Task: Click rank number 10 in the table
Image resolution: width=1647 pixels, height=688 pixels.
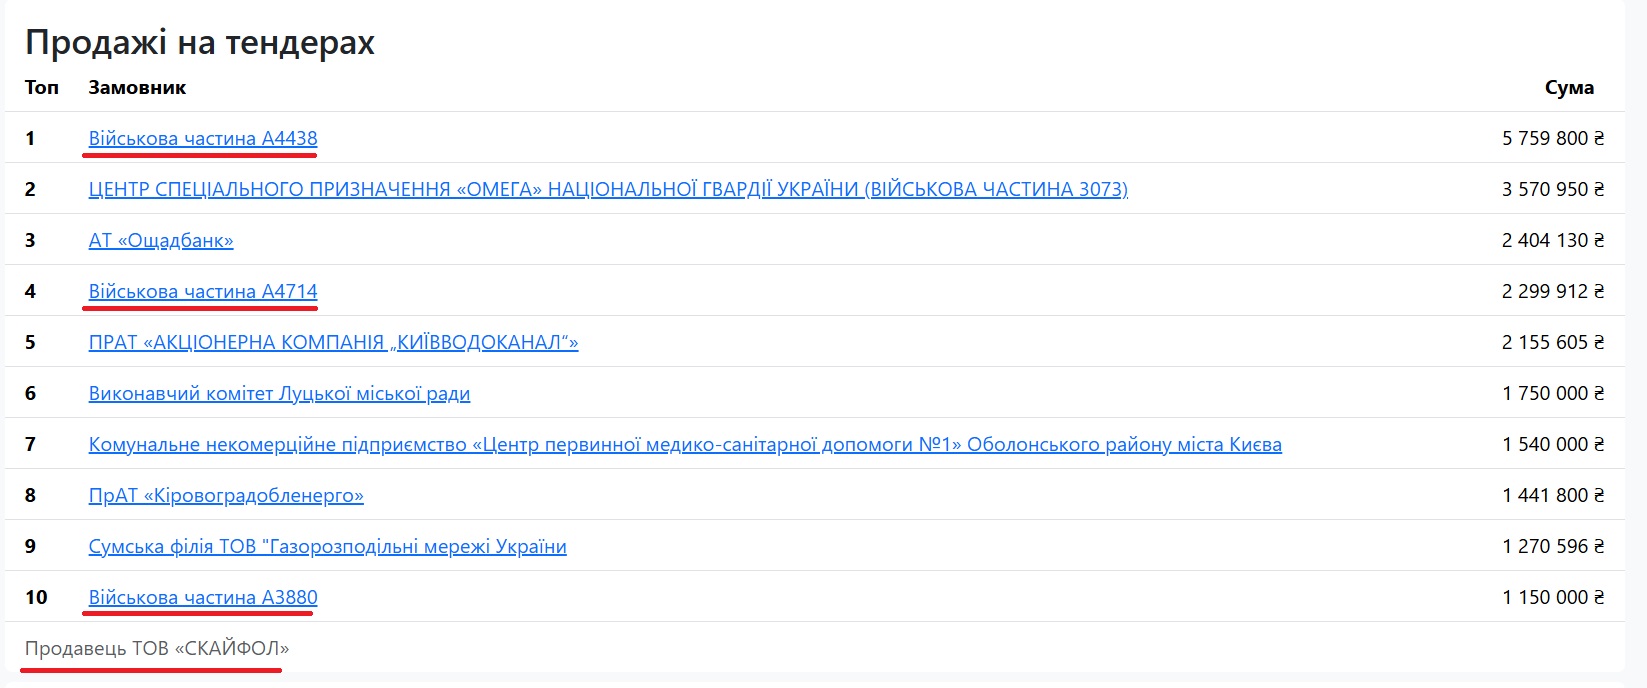Action: [36, 597]
